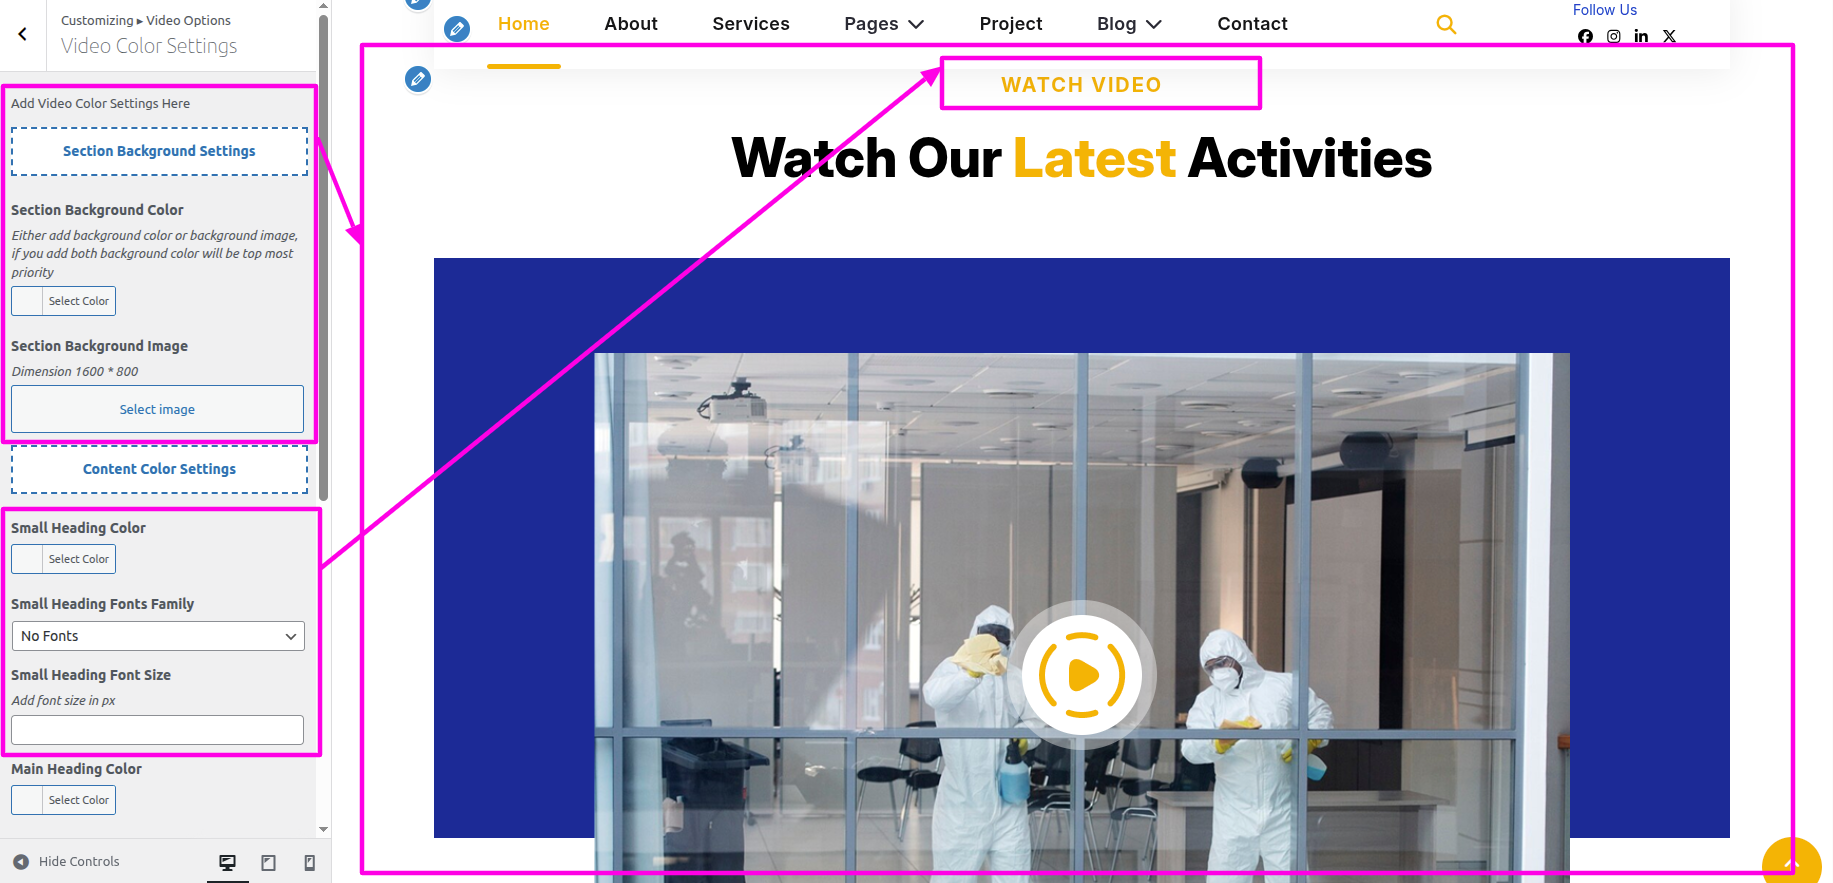Open the Facebook social icon

(x=1585, y=36)
